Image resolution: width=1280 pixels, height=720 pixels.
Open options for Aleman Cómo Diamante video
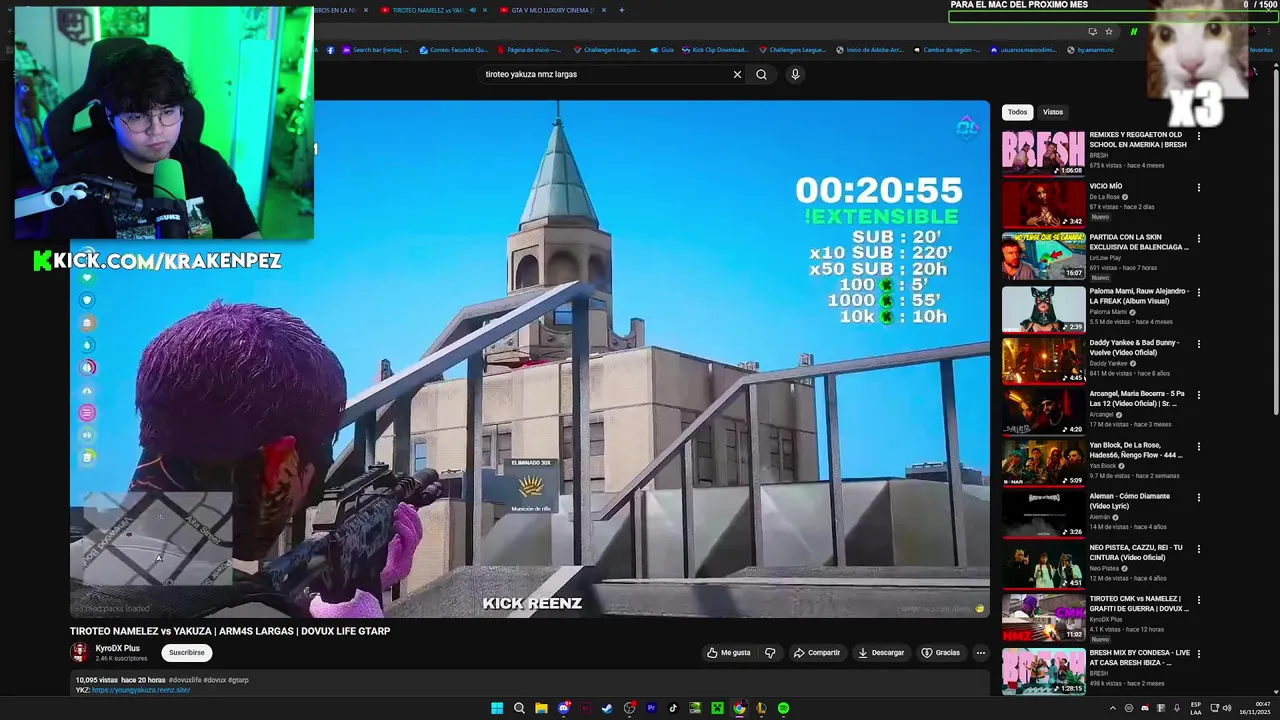[x=1198, y=497]
